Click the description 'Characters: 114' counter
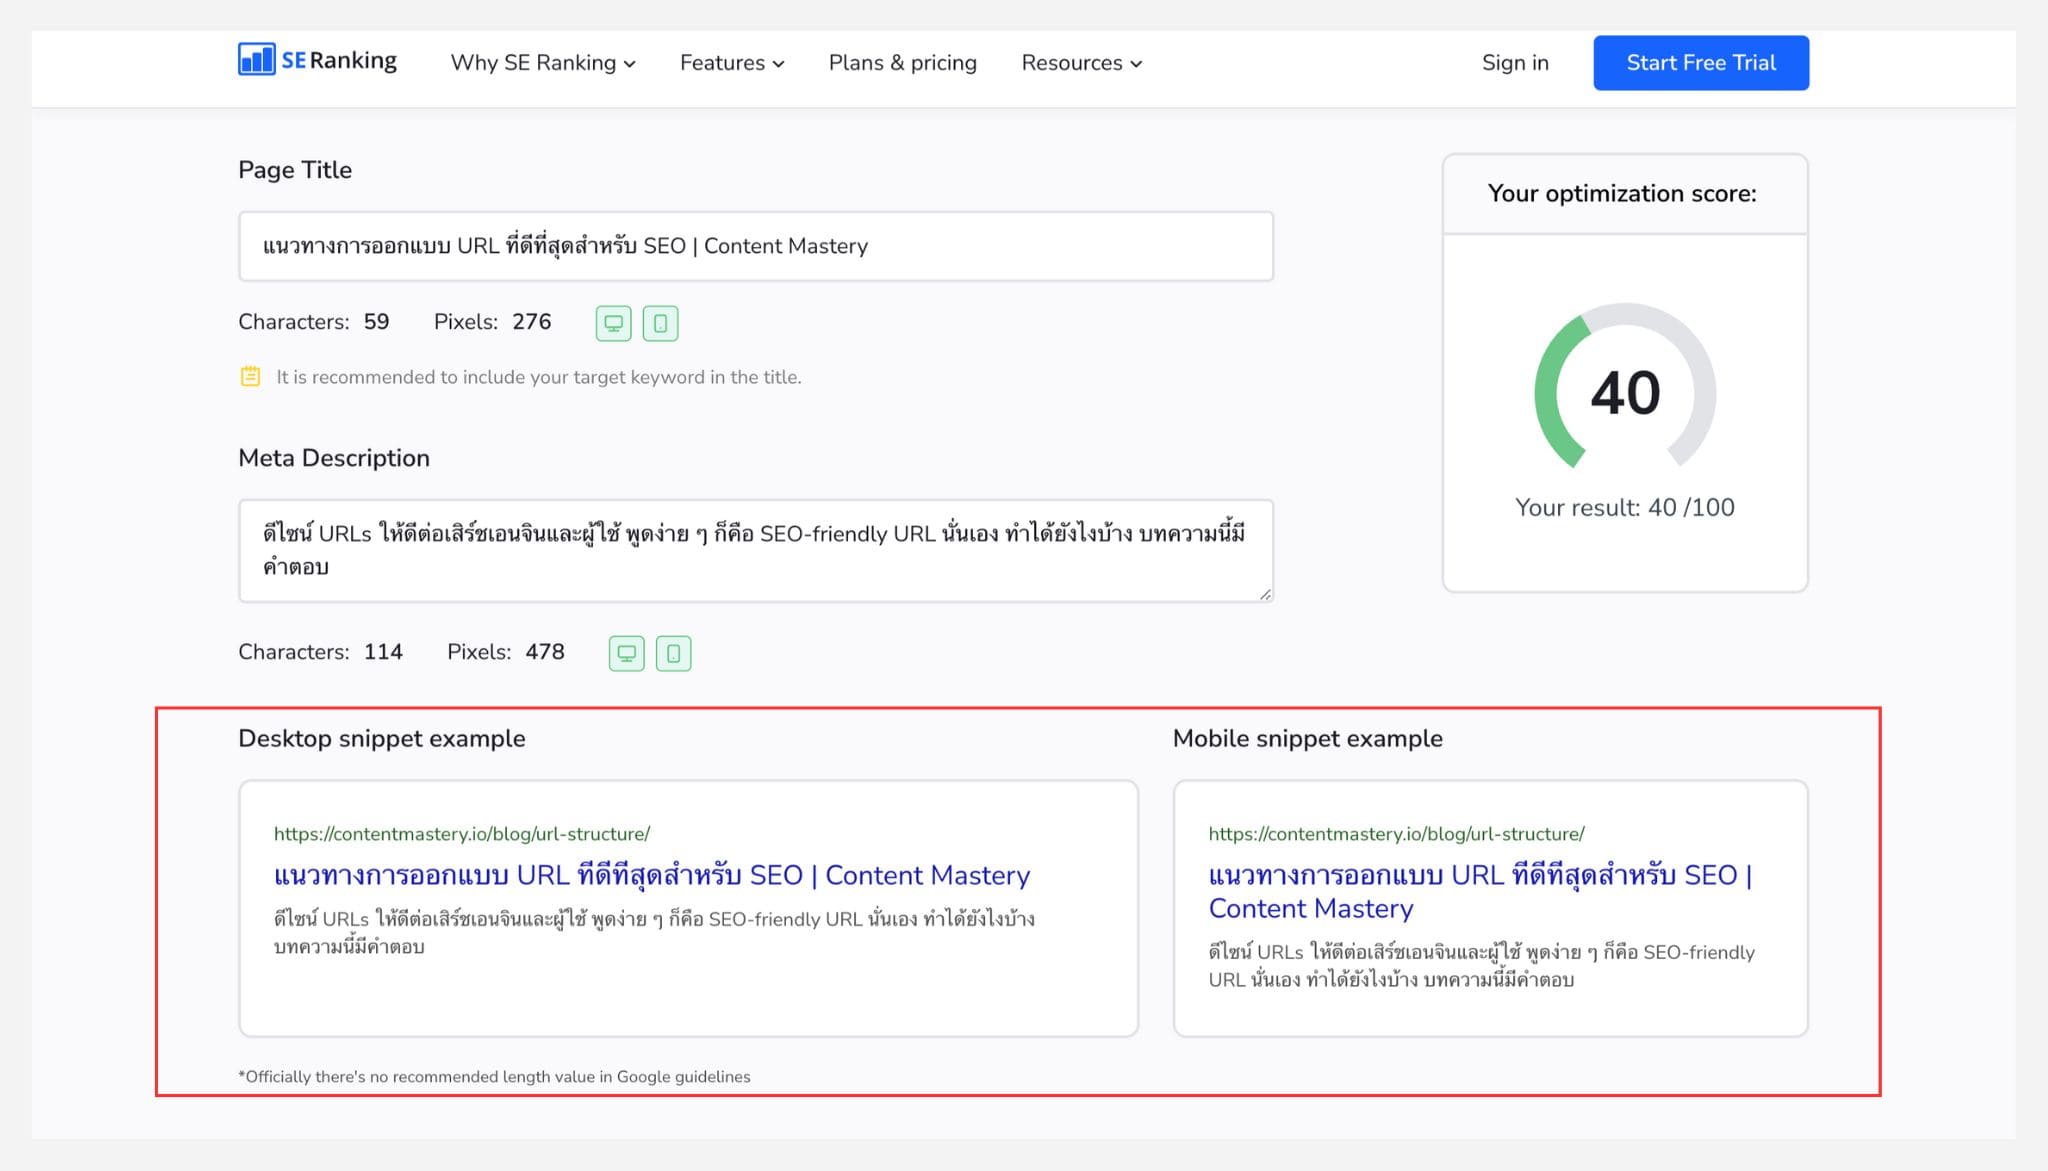 320,652
